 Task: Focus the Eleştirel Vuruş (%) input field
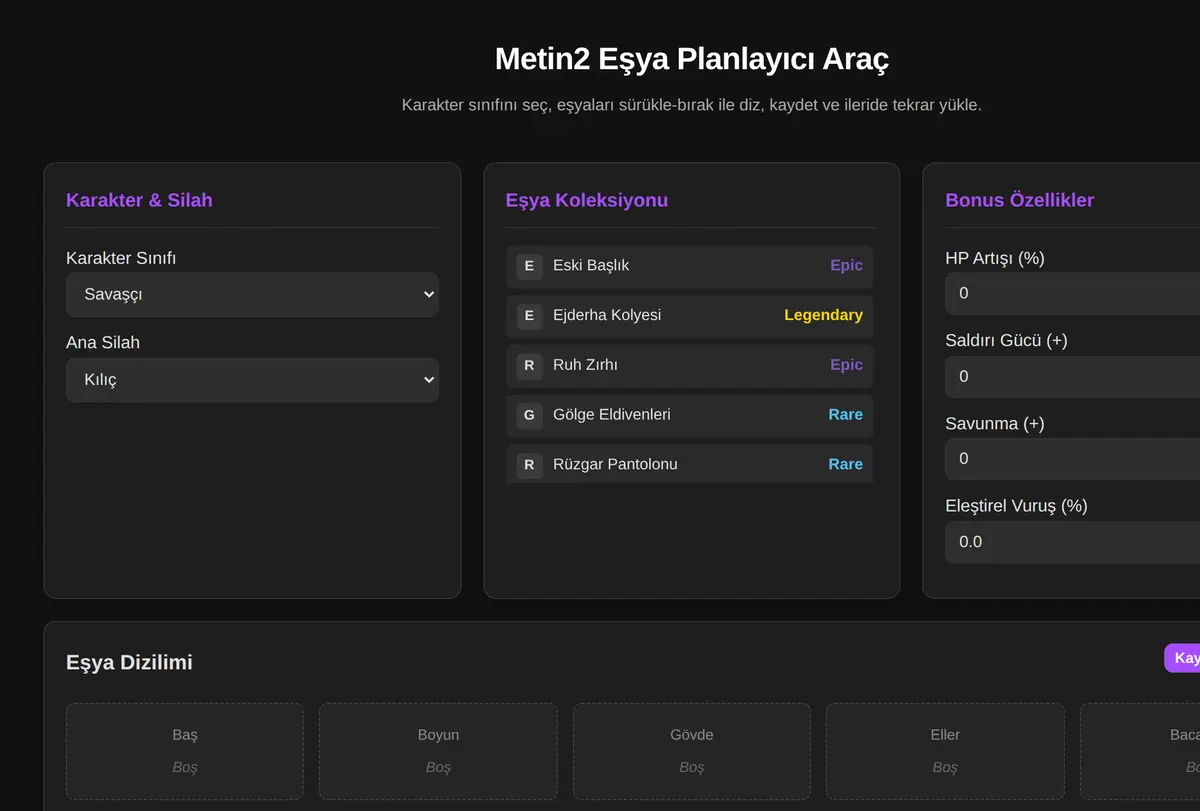coord(1072,541)
